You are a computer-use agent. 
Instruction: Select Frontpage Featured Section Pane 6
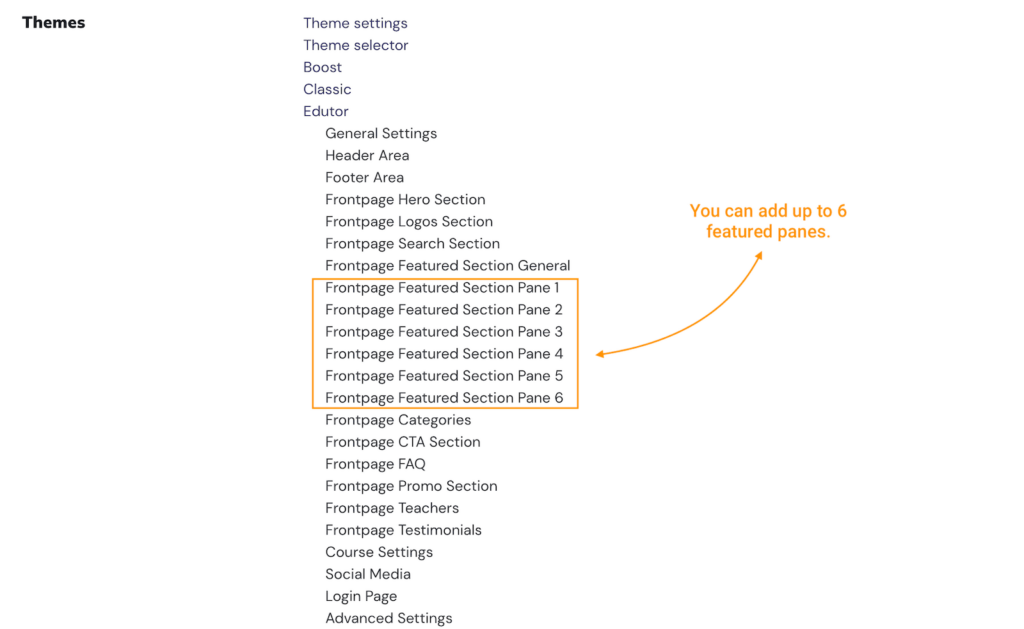tap(443, 397)
